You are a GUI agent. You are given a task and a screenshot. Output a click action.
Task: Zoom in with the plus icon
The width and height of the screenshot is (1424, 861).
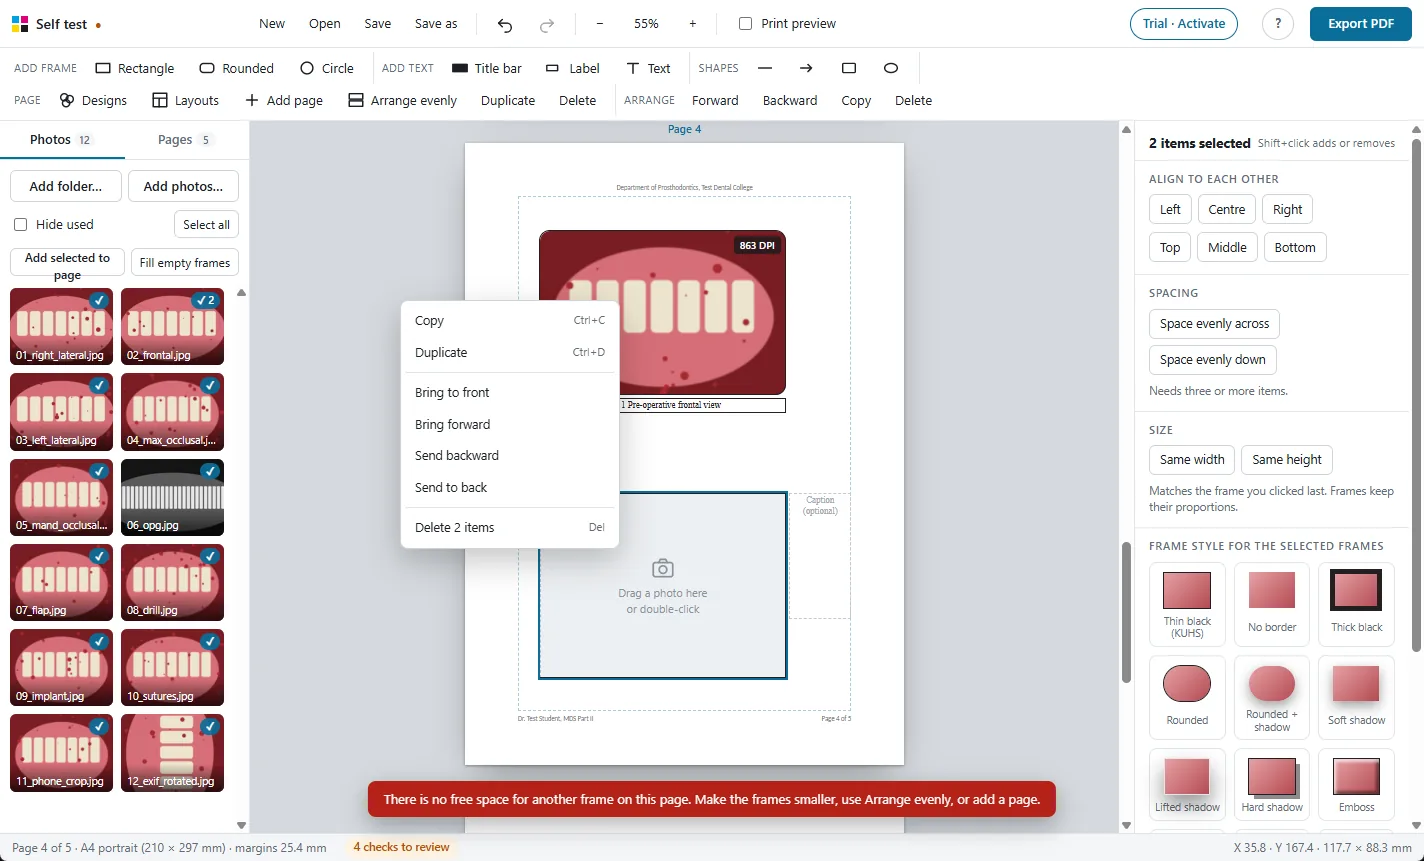(693, 24)
